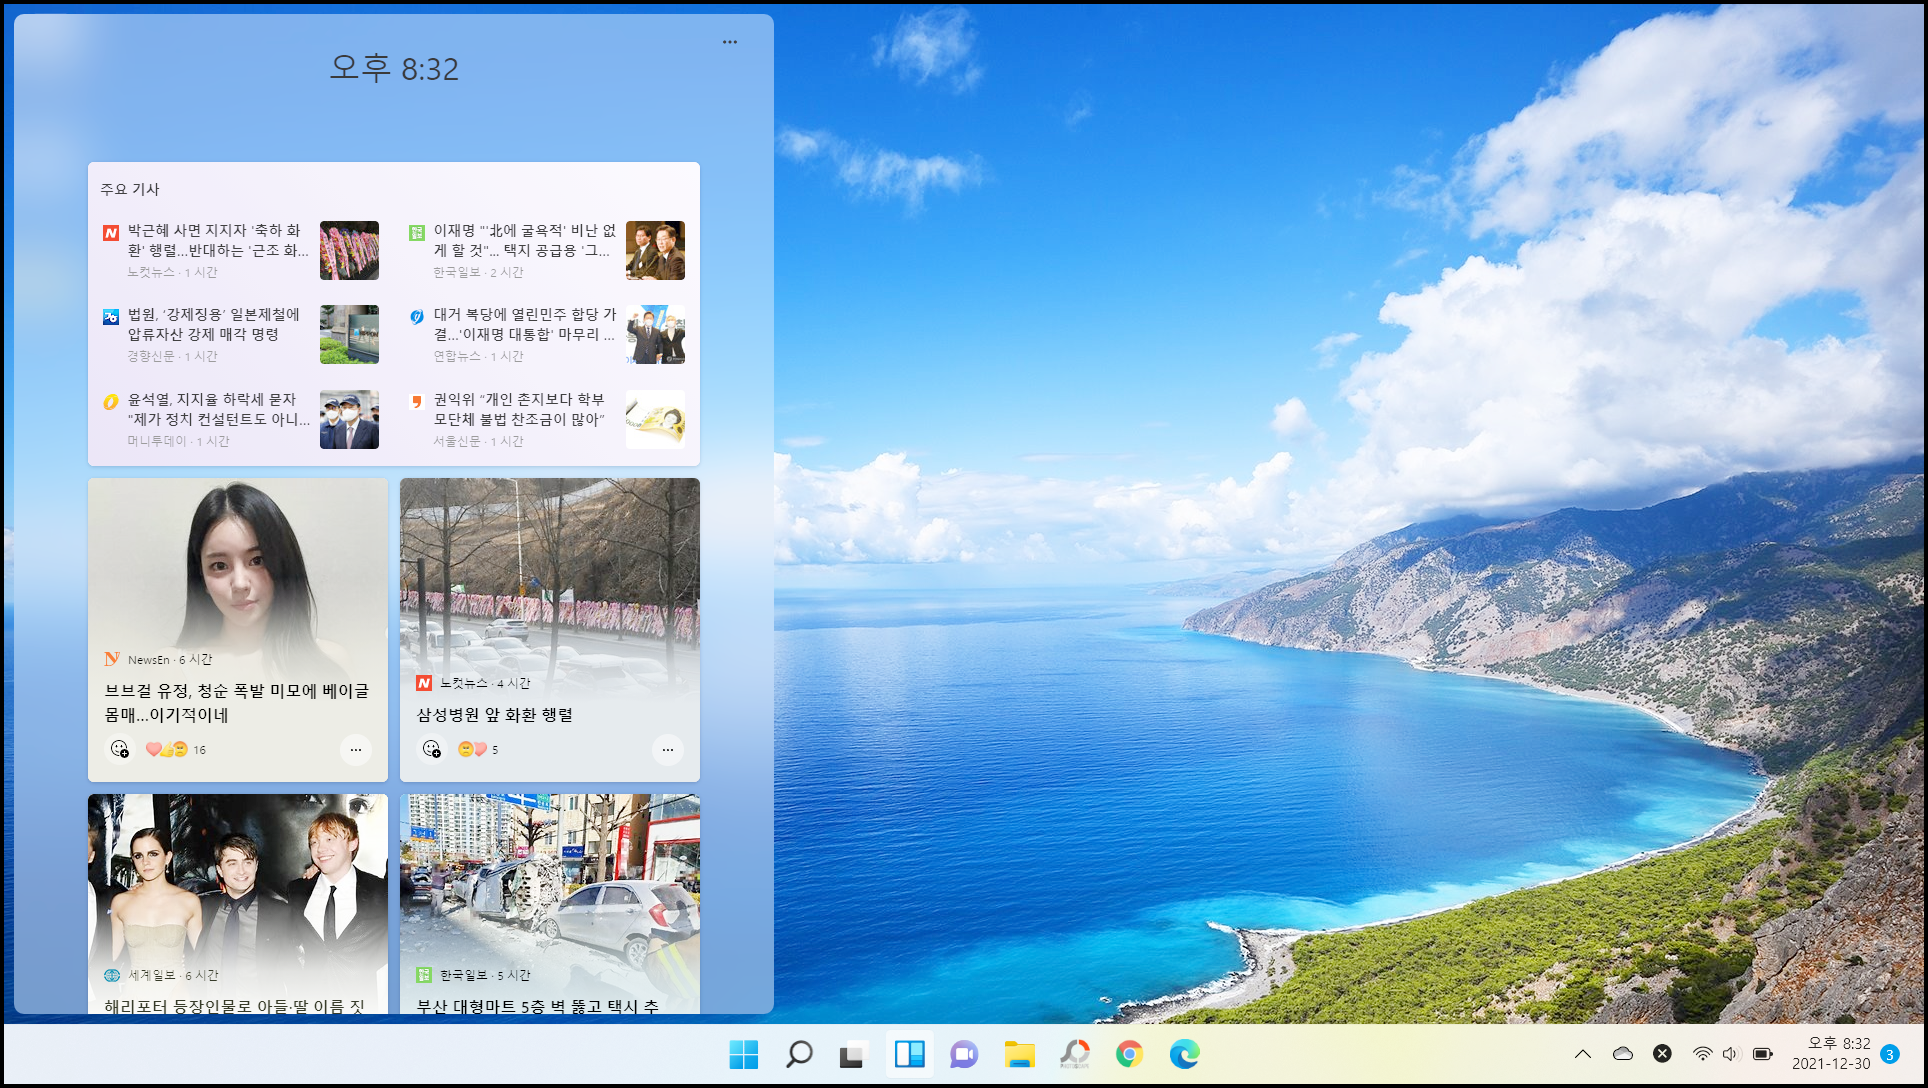Image resolution: width=1928 pixels, height=1088 pixels.
Task: Open 박근혜 사면 지지자 headline link
Action: click(213, 240)
